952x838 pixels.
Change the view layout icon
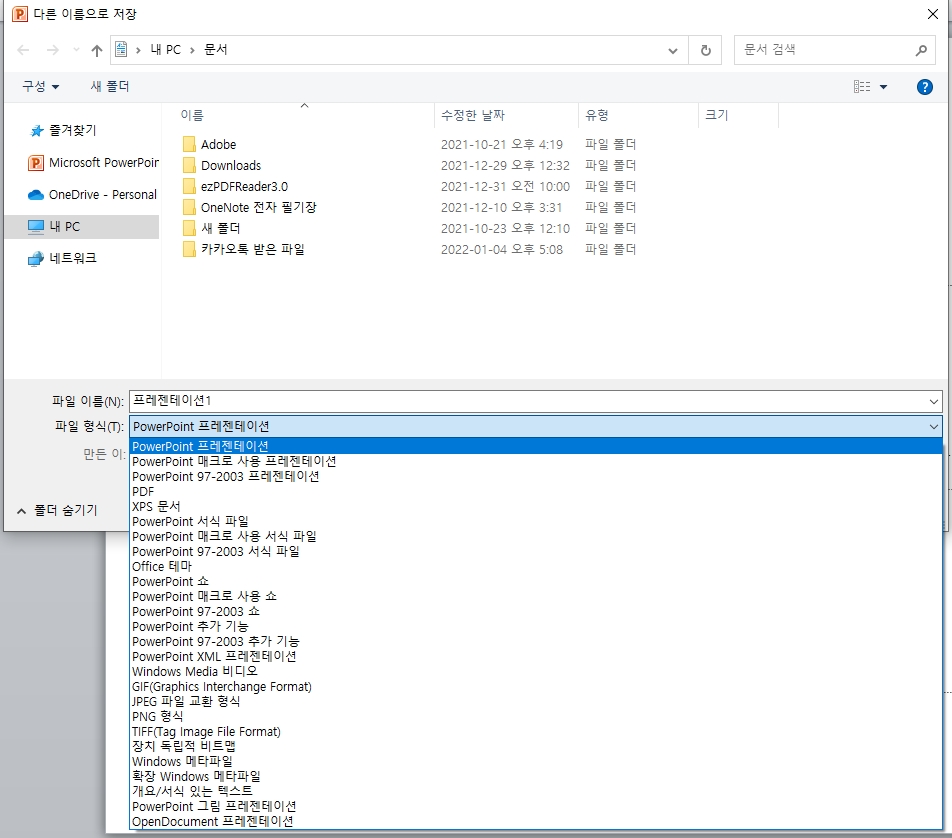click(862, 86)
